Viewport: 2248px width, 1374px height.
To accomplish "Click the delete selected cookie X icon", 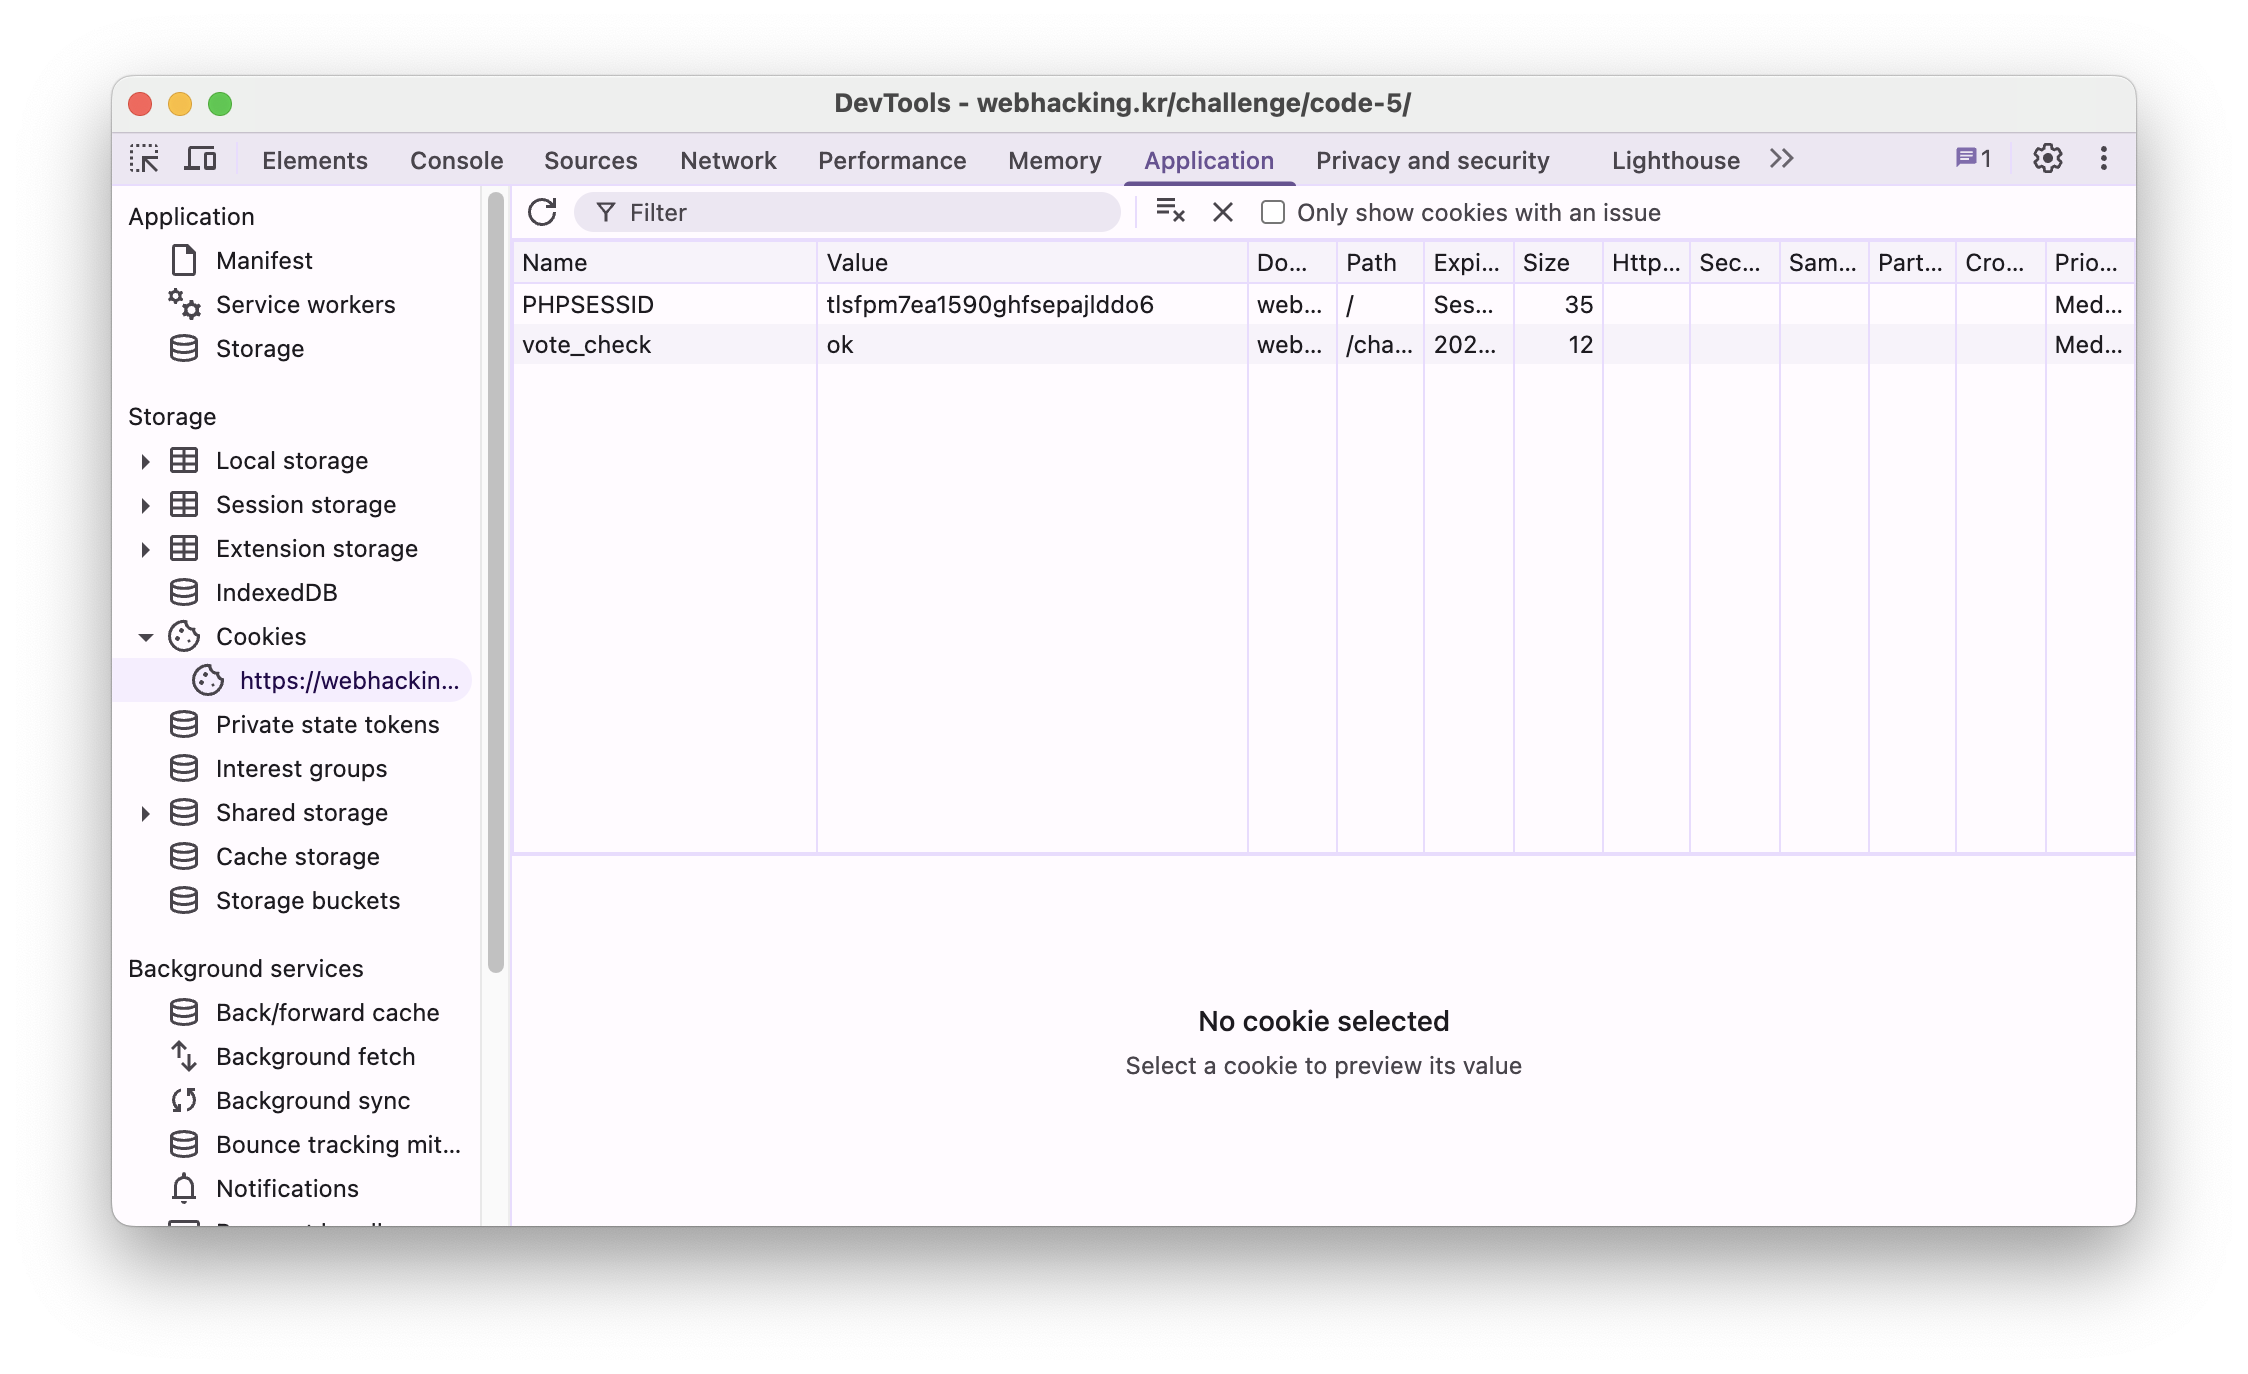I will [x=1222, y=212].
